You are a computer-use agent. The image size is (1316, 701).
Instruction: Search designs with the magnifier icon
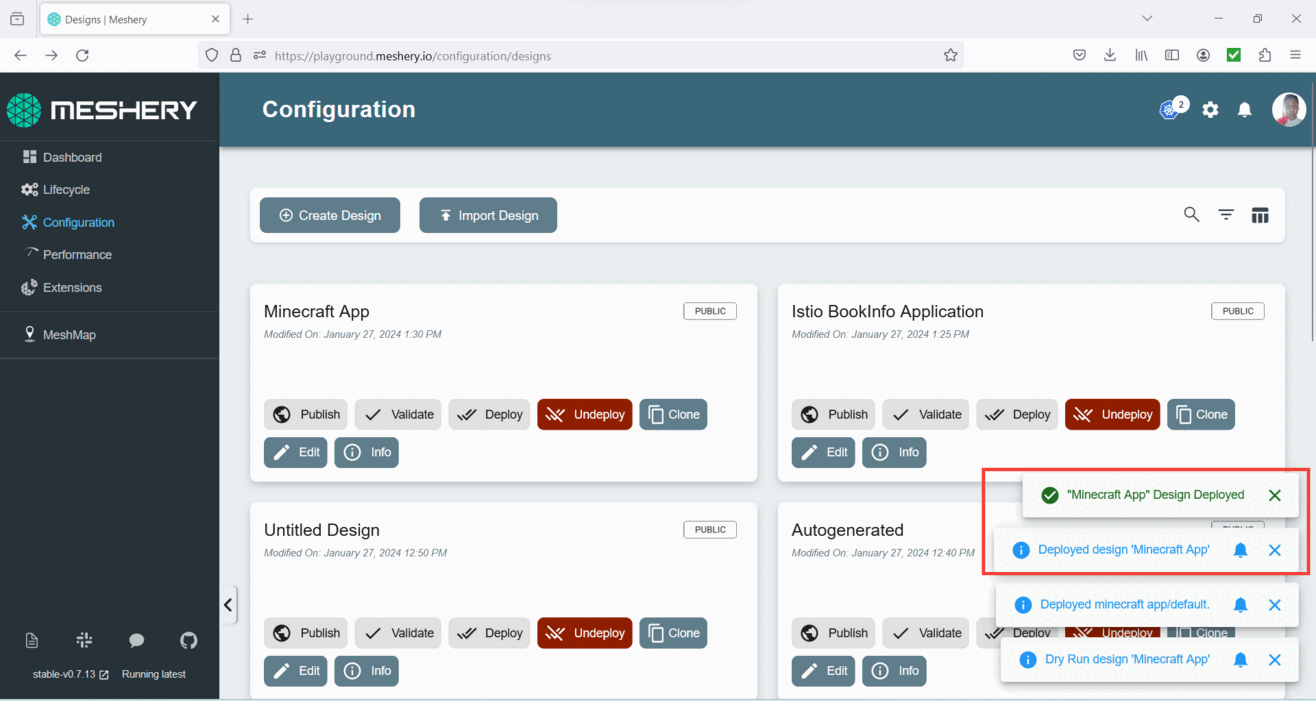tap(1191, 215)
